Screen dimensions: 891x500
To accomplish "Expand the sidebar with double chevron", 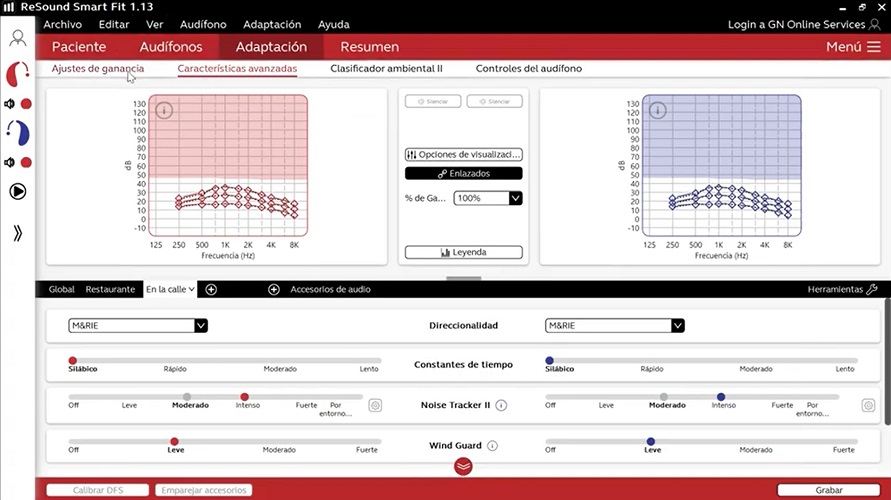I will (x=18, y=233).
